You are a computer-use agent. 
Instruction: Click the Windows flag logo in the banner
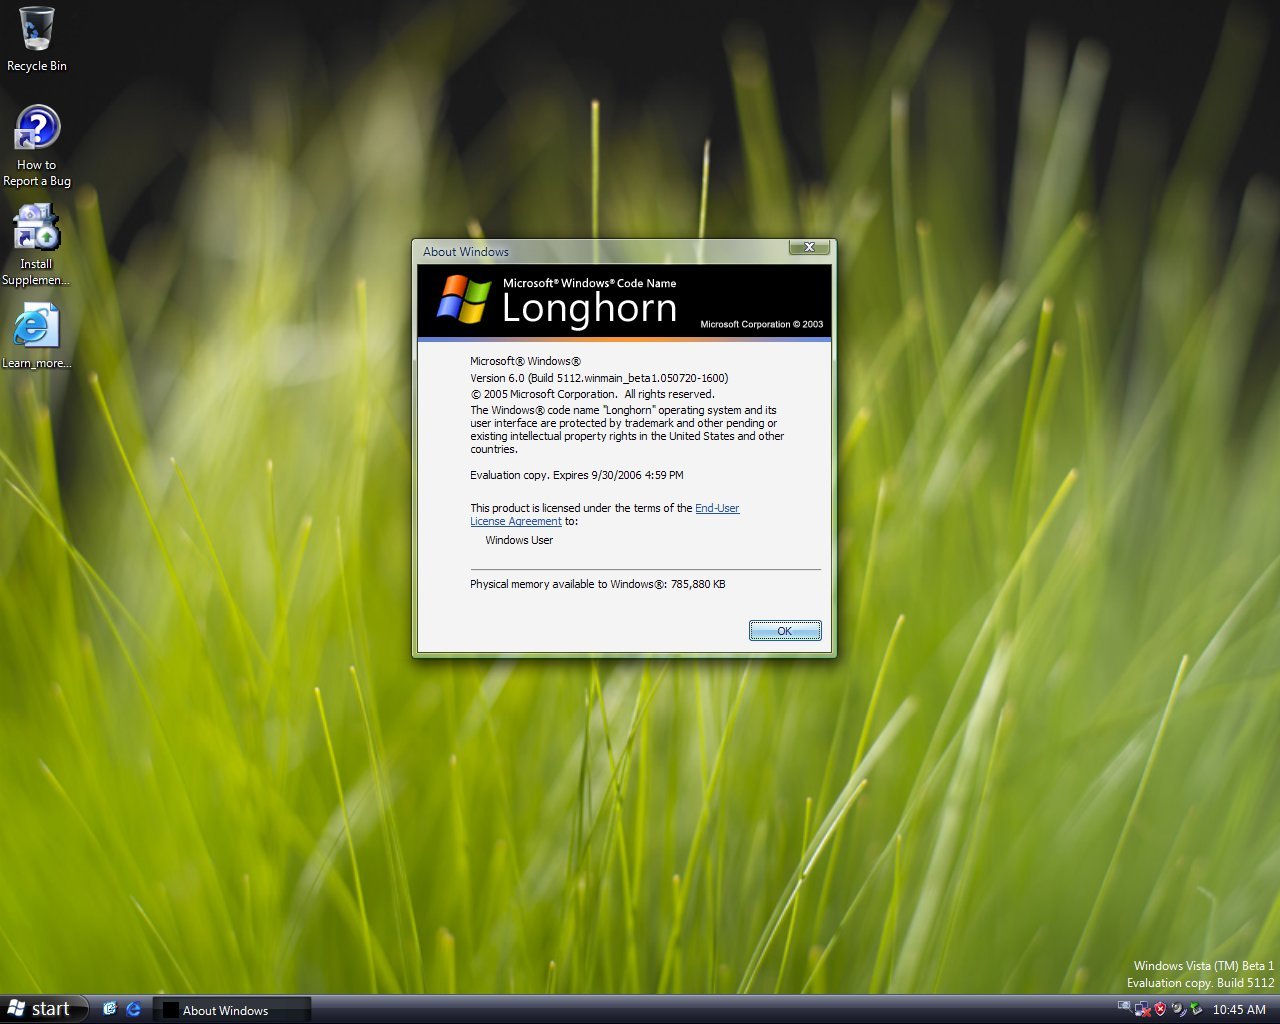(464, 301)
